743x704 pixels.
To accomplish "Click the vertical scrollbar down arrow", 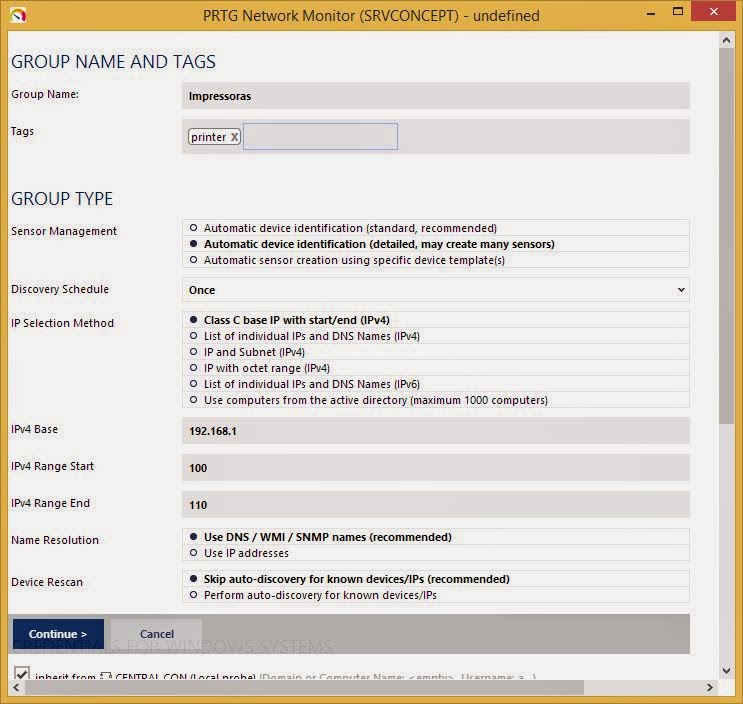I will (726, 670).
